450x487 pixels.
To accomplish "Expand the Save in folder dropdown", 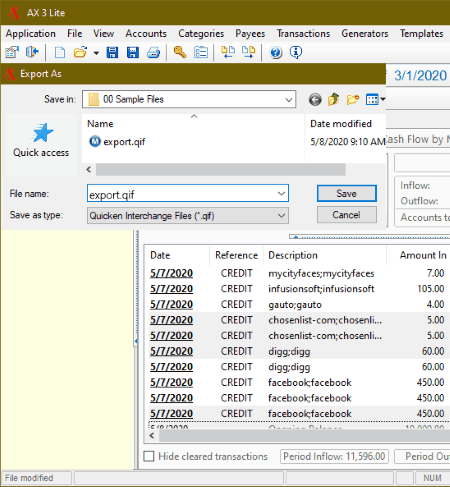I will coord(289,99).
